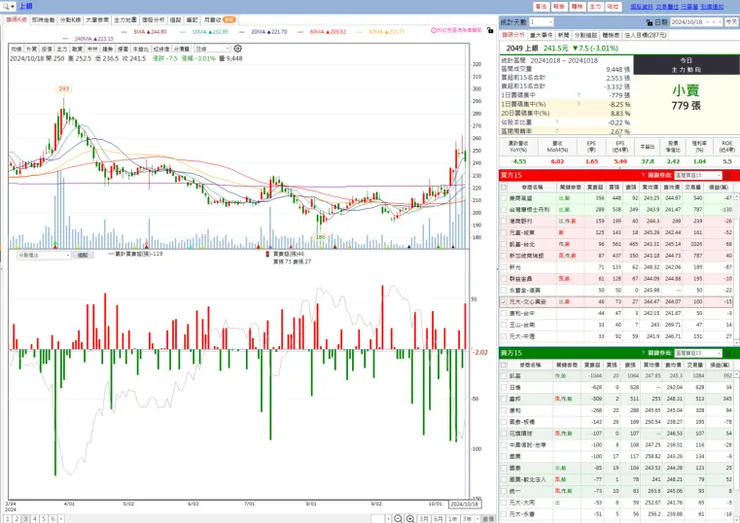Tick checkbox for 美商高盛 row
Screen dimensions: 740x523
pyautogui.click(x=504, y=198)
